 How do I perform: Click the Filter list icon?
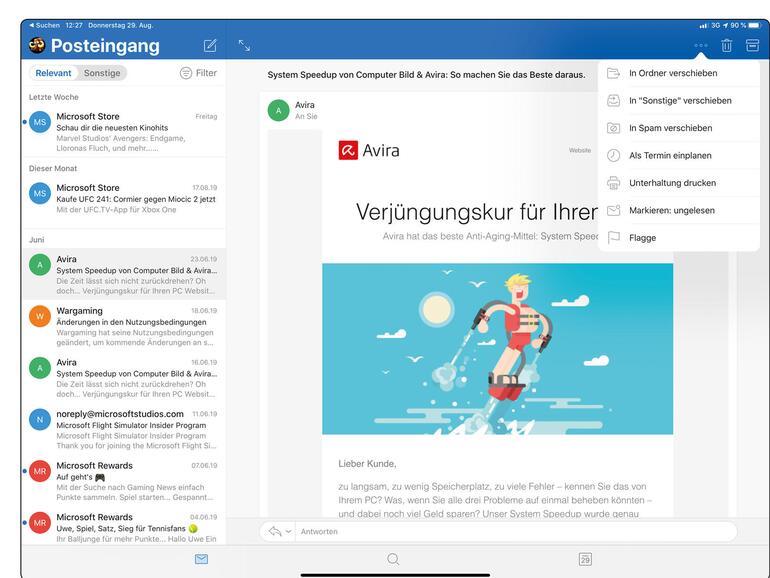(186, 73)
